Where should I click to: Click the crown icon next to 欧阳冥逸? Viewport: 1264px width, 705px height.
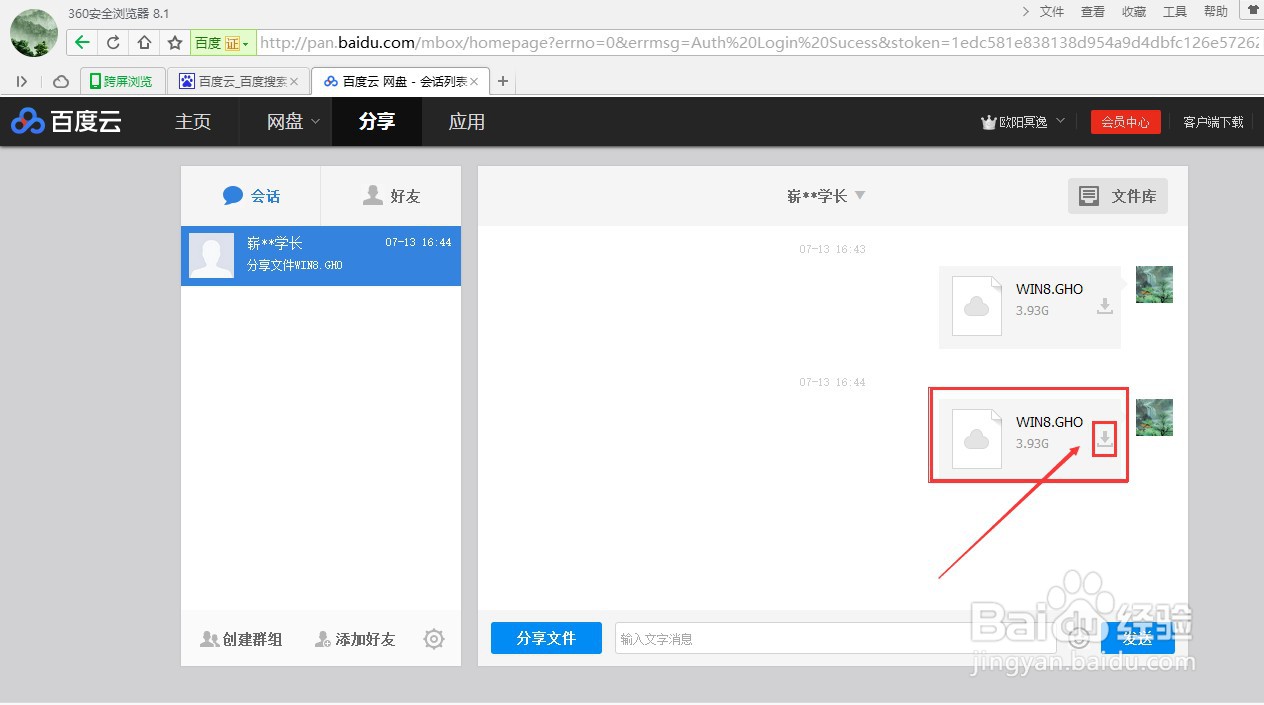click(x=988, y=122)
